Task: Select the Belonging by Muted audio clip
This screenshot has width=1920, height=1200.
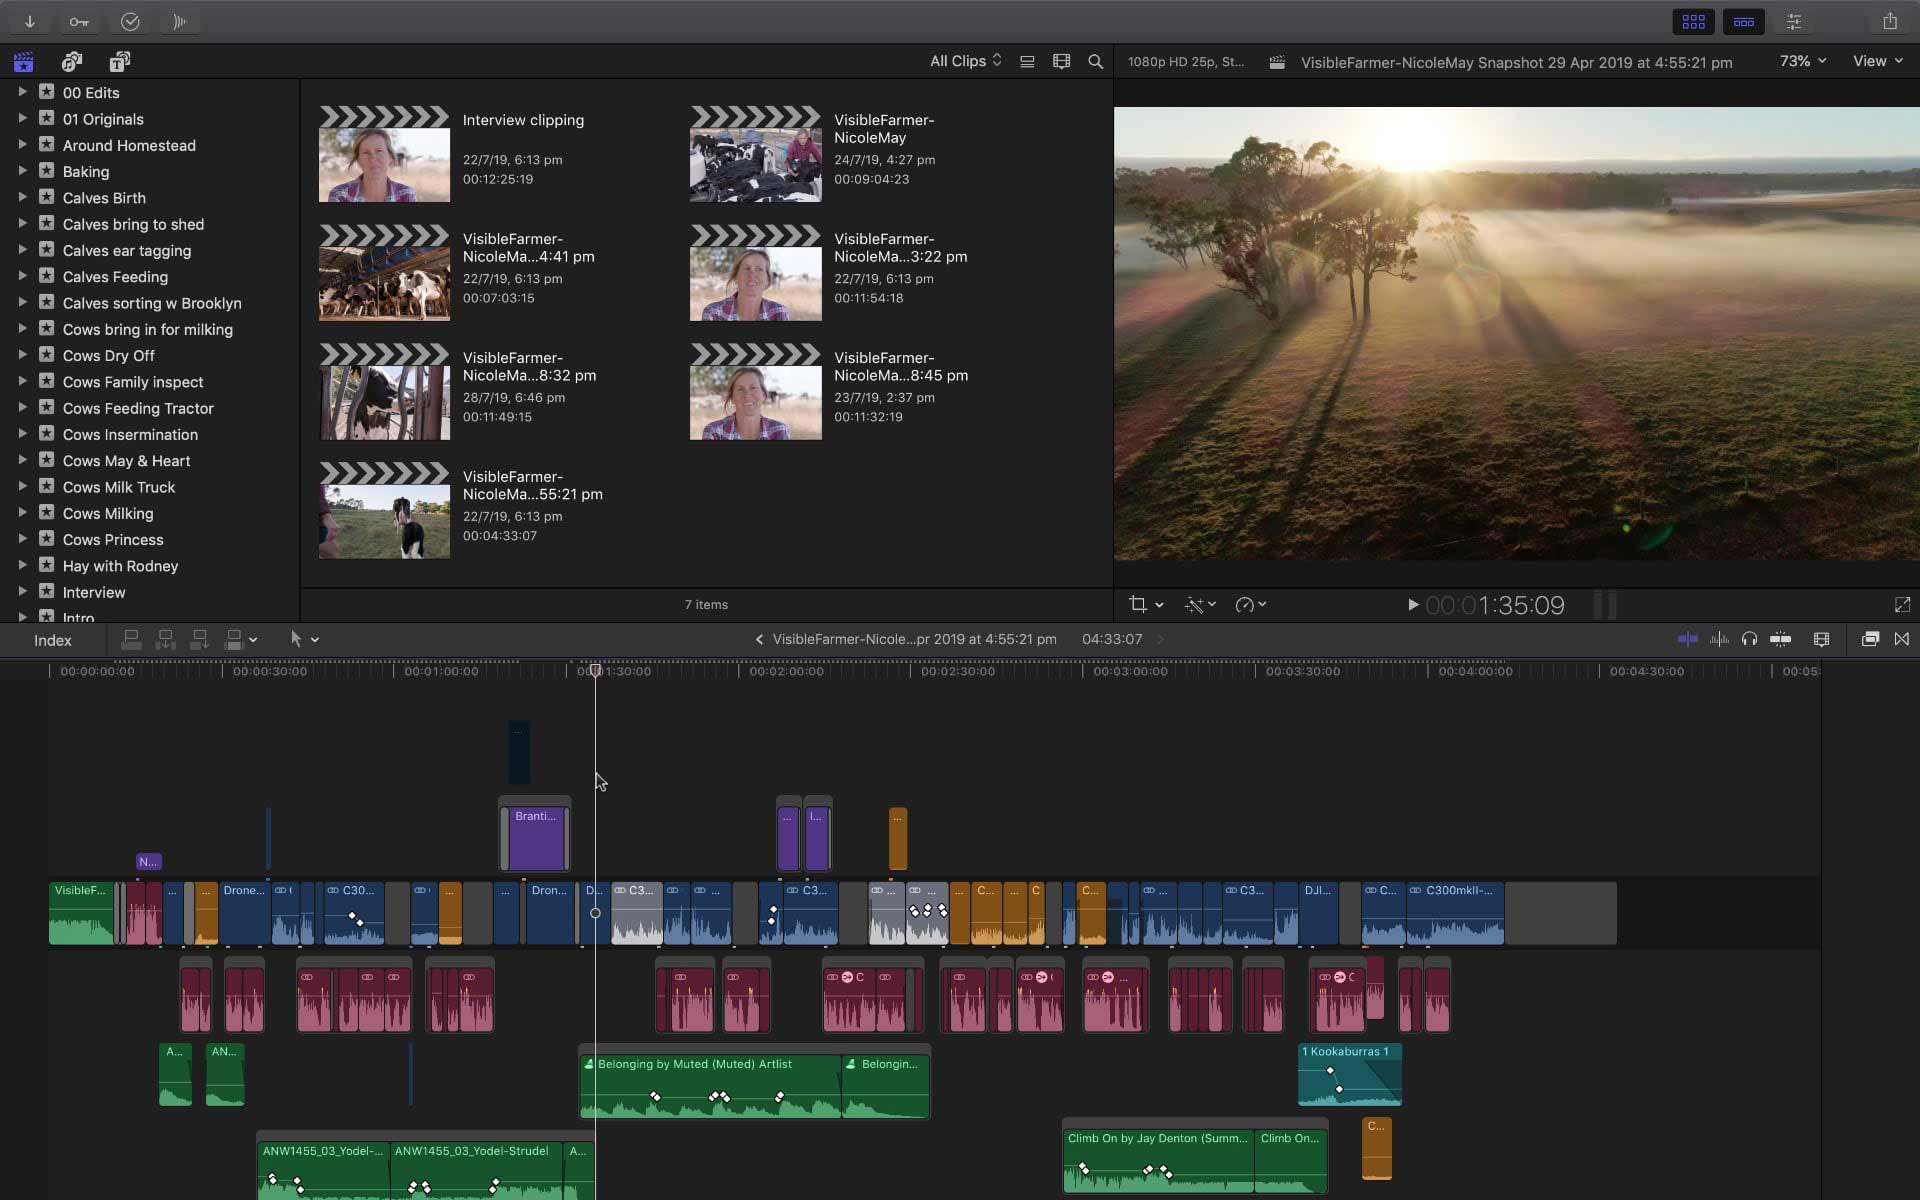Action: click(x=710, y=1086)
